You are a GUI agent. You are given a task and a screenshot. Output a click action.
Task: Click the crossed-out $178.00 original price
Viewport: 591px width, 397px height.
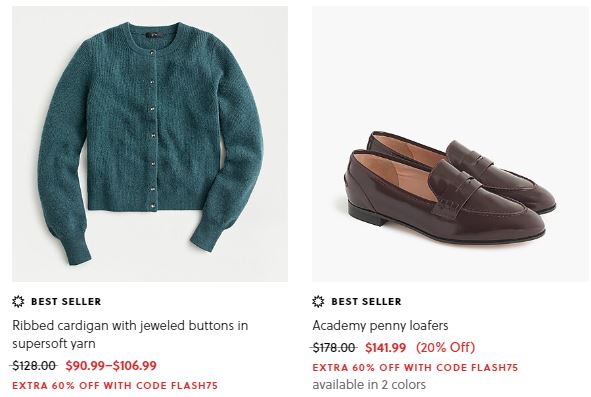(x=334, y=347)
